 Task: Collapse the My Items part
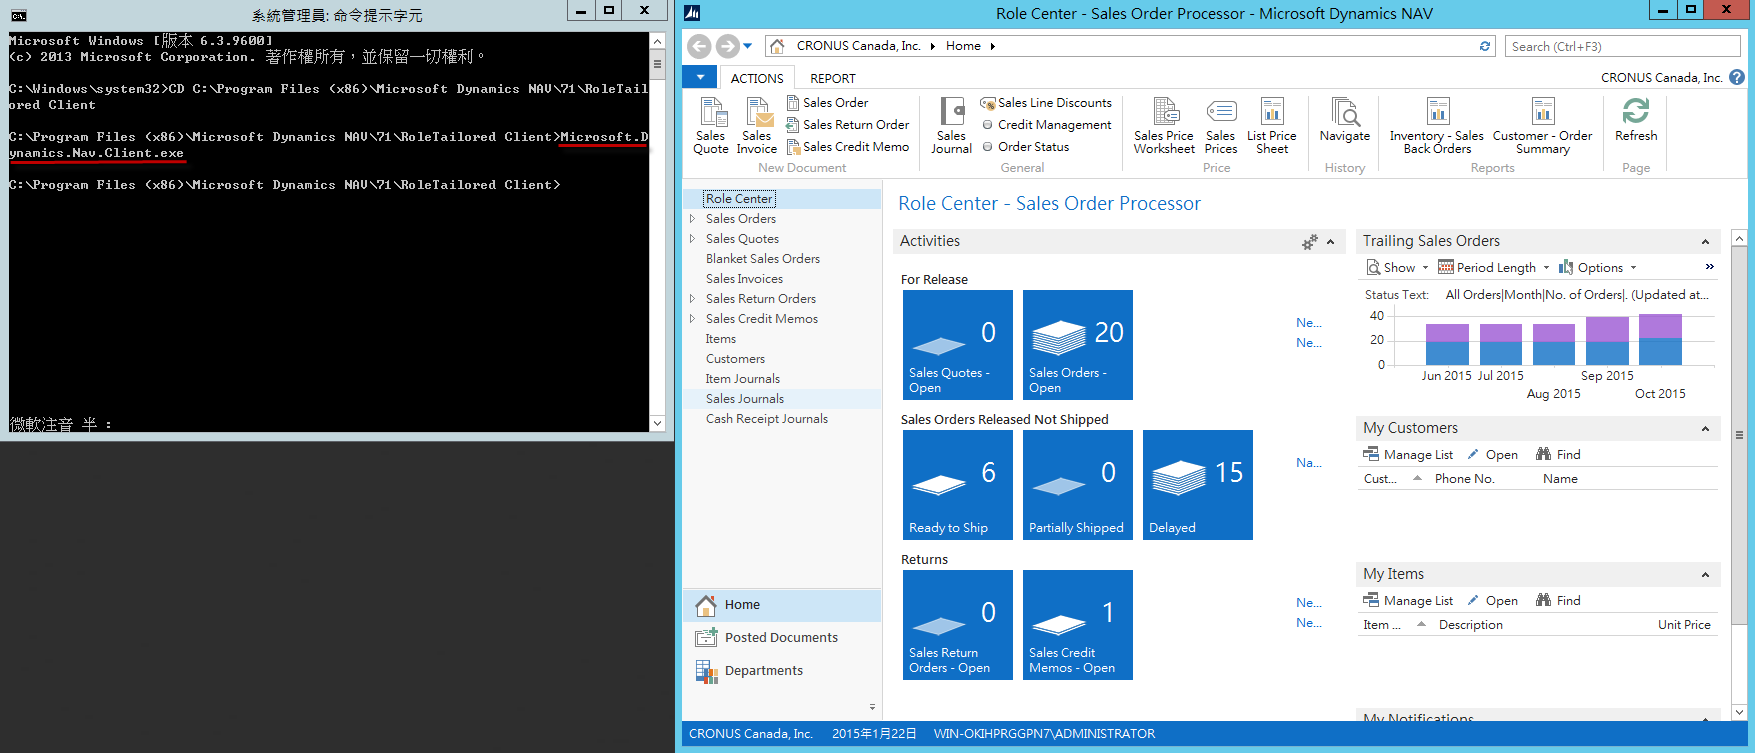click(x=1706, y=575)
